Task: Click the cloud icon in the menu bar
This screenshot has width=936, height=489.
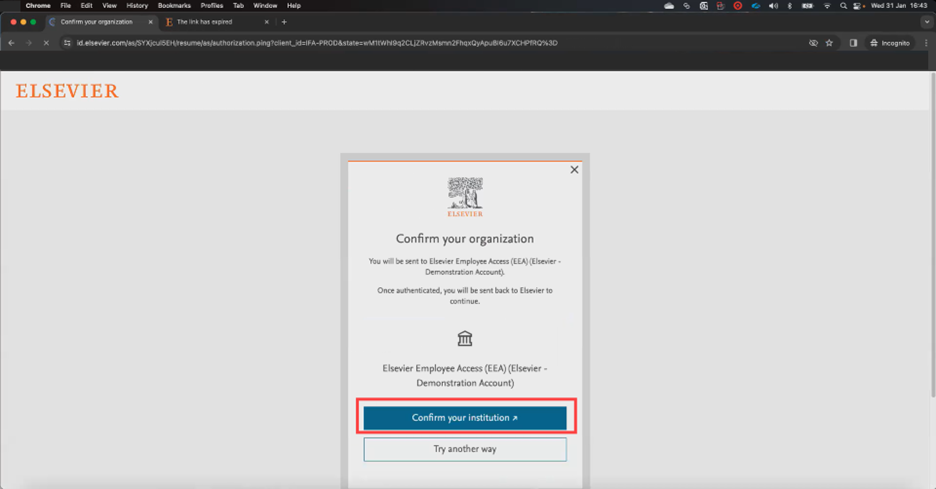Action: tap(669, 5)
